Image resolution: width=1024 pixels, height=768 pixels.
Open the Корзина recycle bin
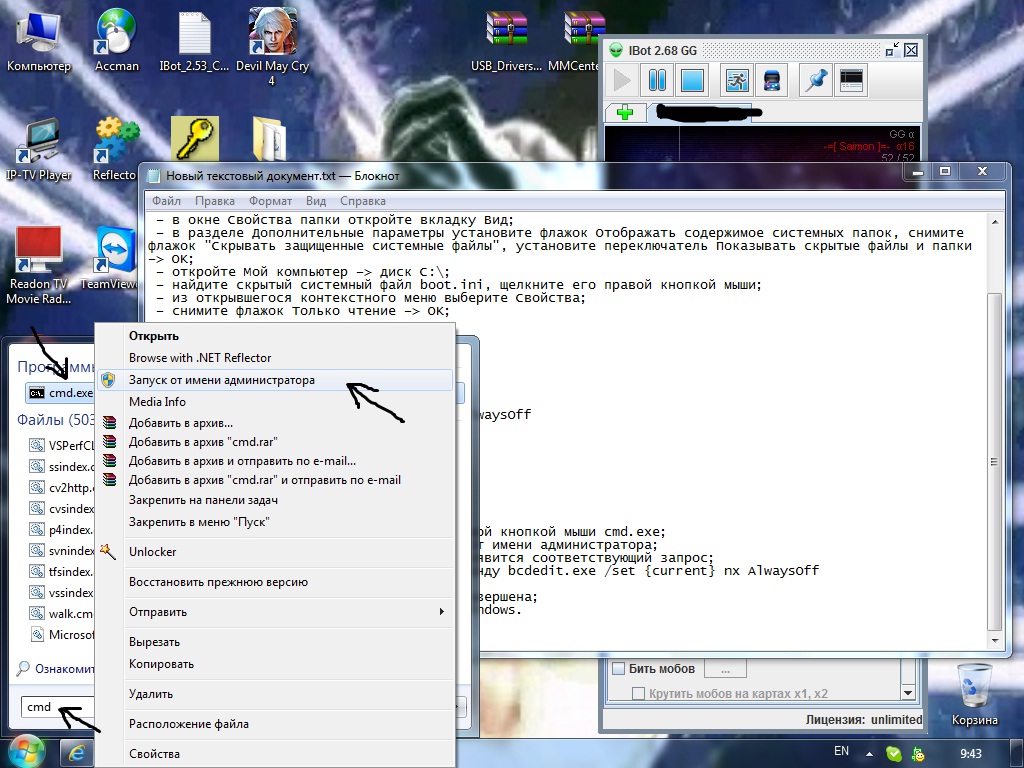(x=974, y=694)
